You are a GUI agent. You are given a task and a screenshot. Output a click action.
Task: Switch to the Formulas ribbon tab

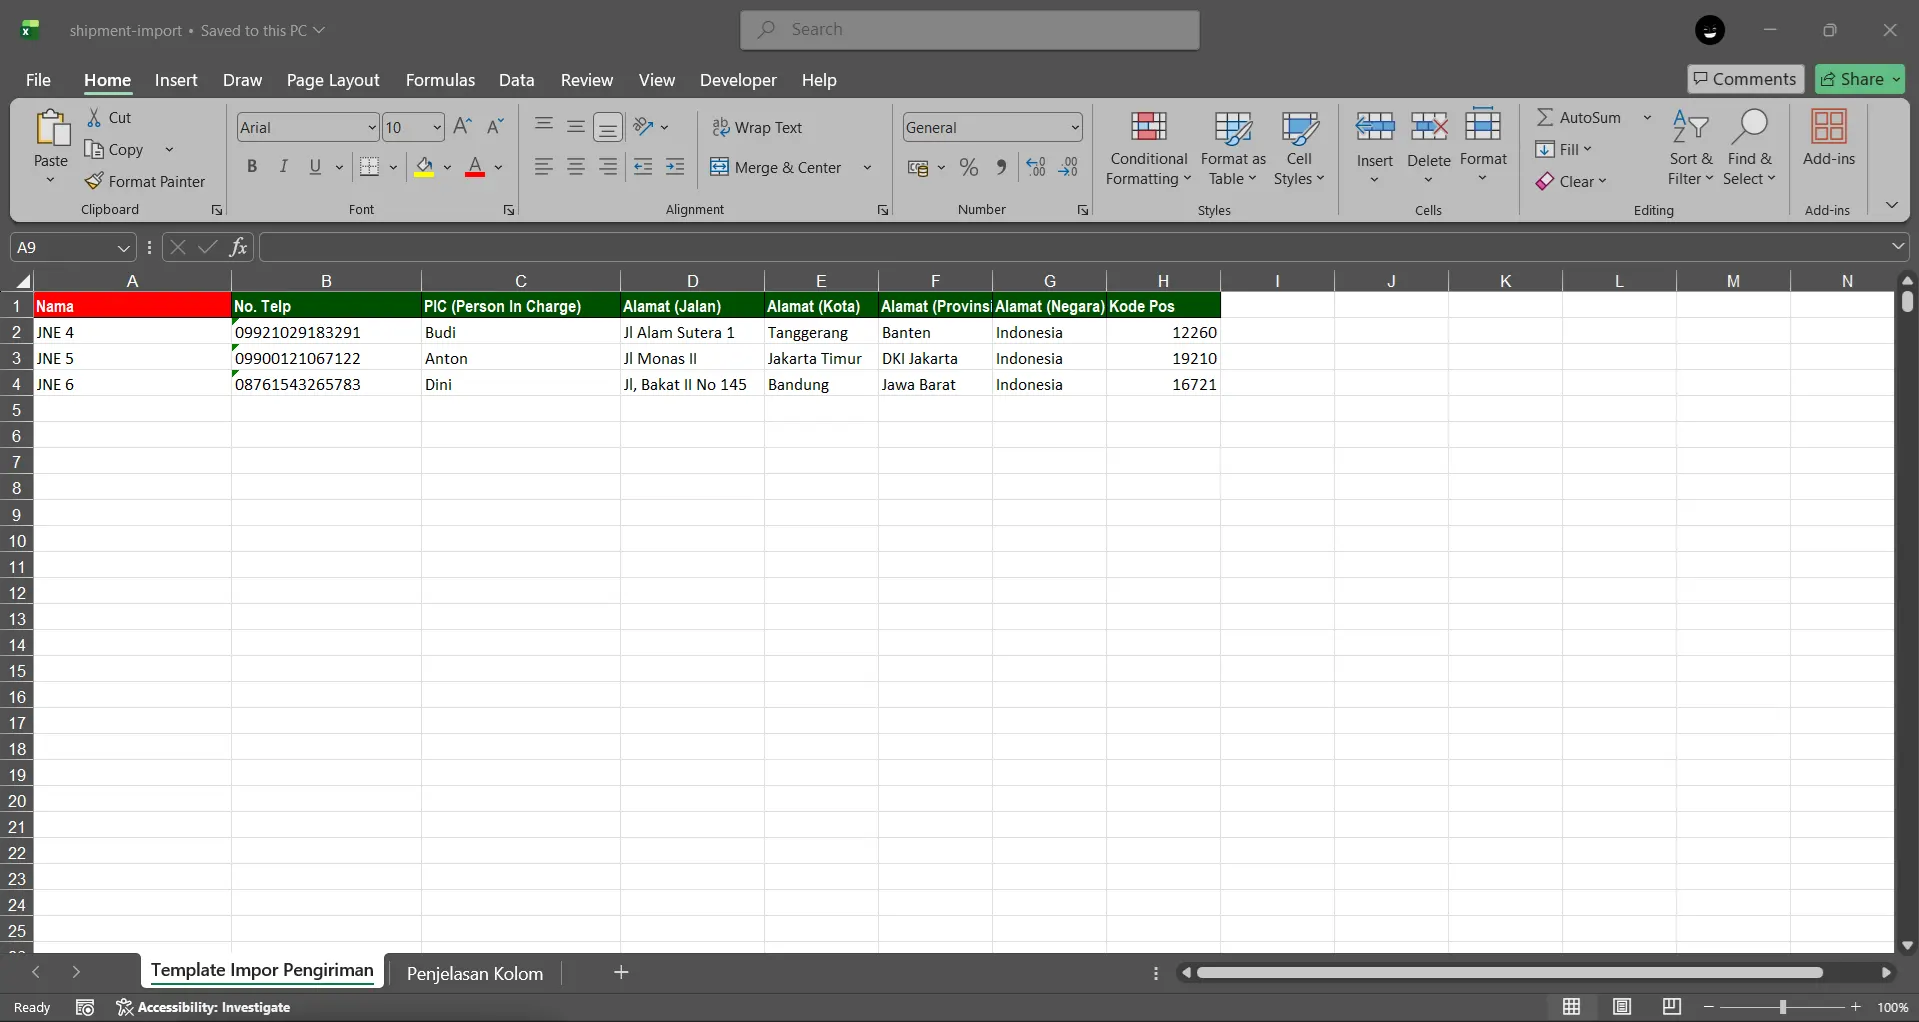440,80
